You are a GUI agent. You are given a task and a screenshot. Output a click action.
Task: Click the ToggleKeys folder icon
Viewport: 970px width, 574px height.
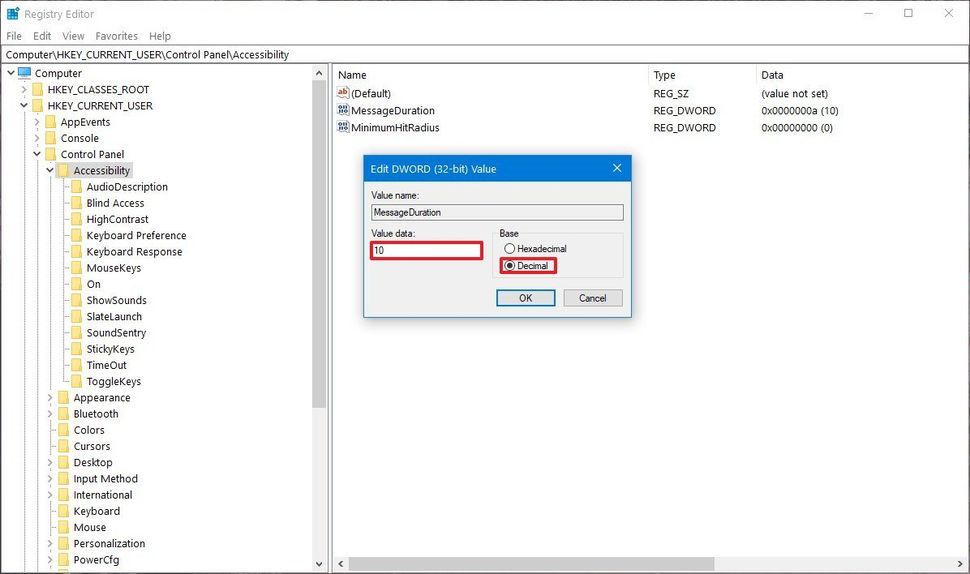coord(77,381)
